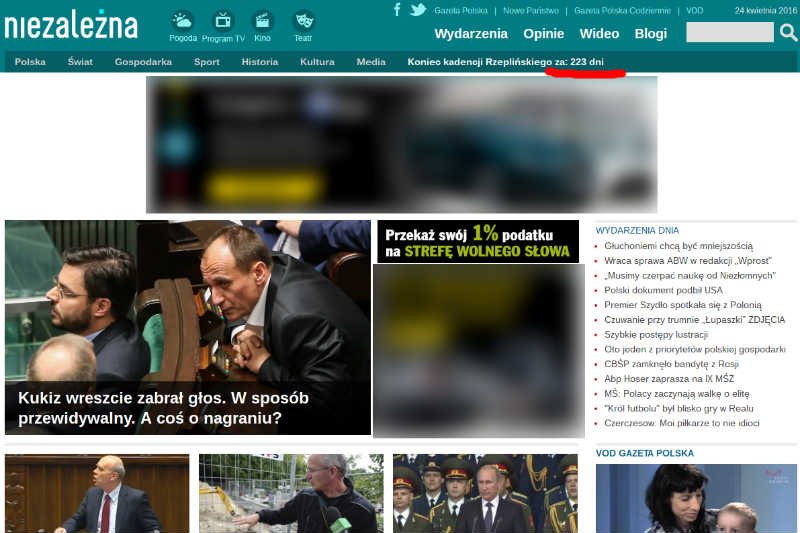Viewport: 800px width, 533px height.
Task: Select the Historia category tab
Action: point(260,62)
